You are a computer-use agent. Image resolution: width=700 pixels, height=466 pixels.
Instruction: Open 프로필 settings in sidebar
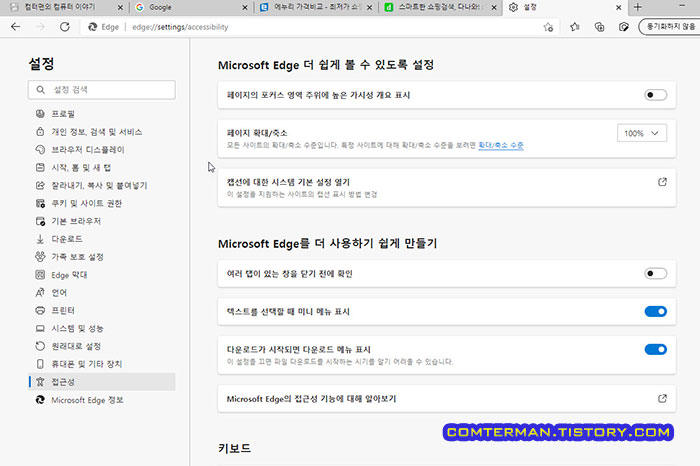(102, 114)
